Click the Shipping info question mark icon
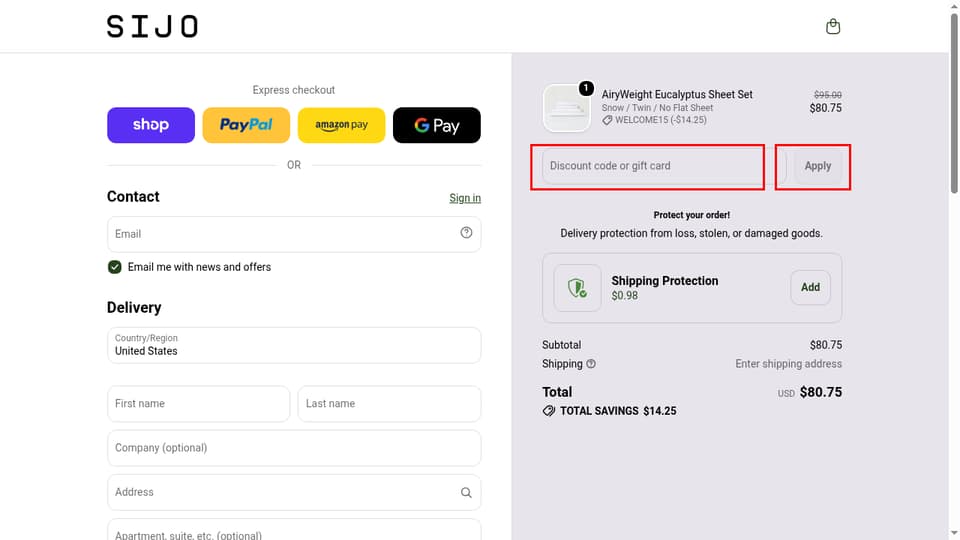960x540 pixels. pyautogui.click(x=591, y=364)
